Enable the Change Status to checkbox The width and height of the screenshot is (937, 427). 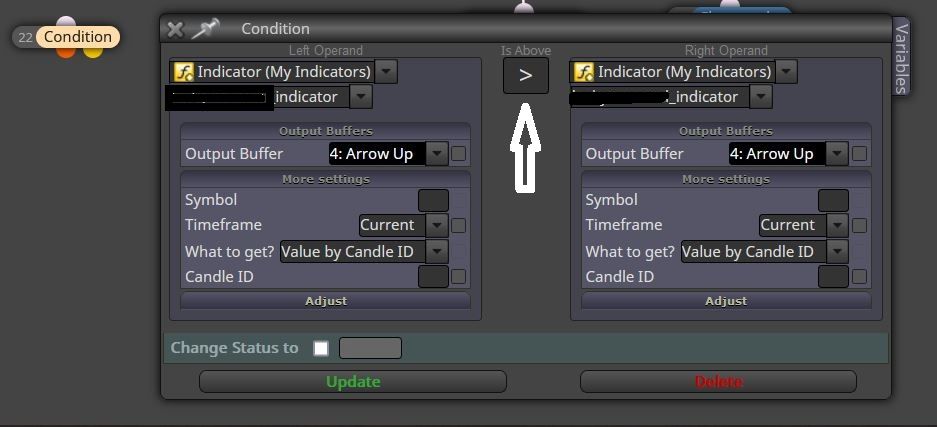click(321, 348)
